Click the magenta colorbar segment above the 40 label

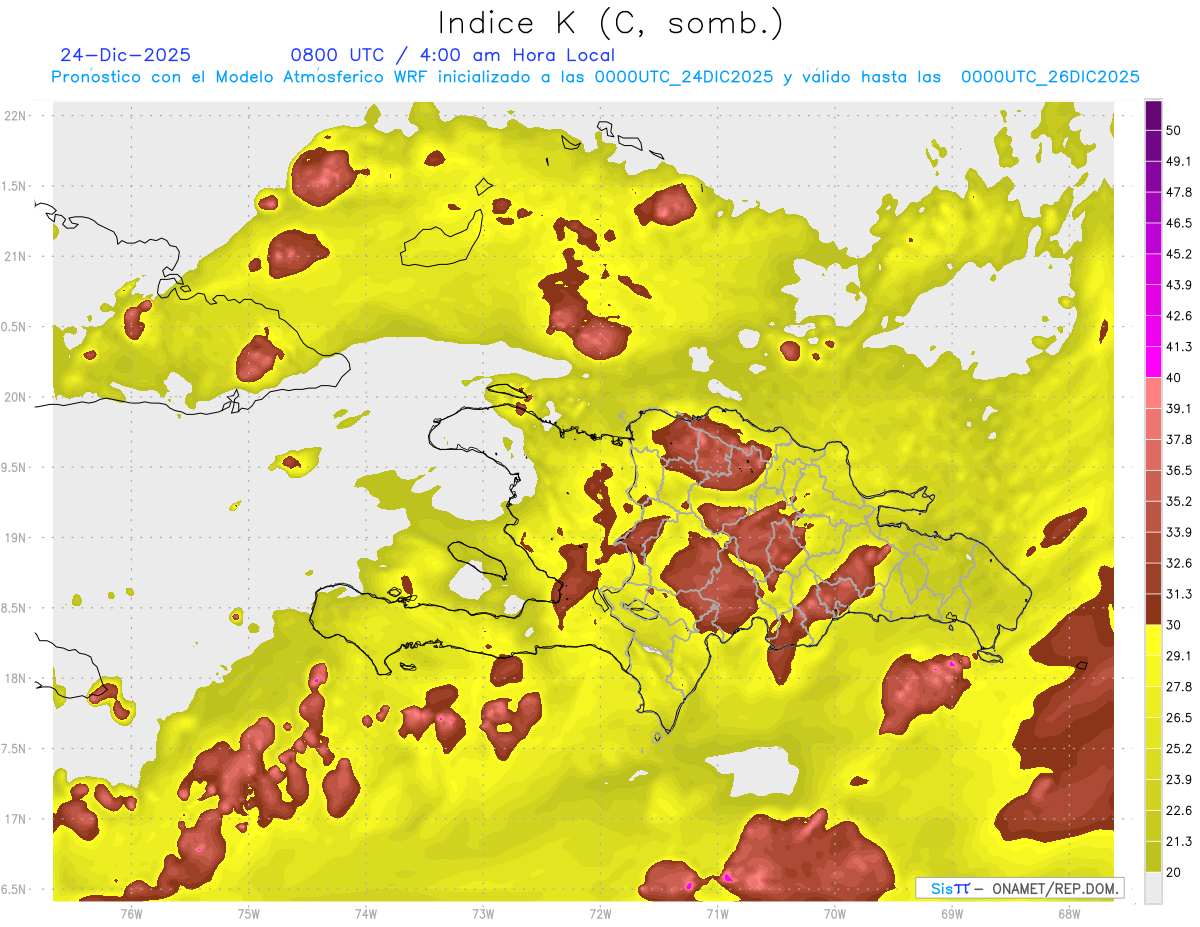click(x=1153, y=360)
